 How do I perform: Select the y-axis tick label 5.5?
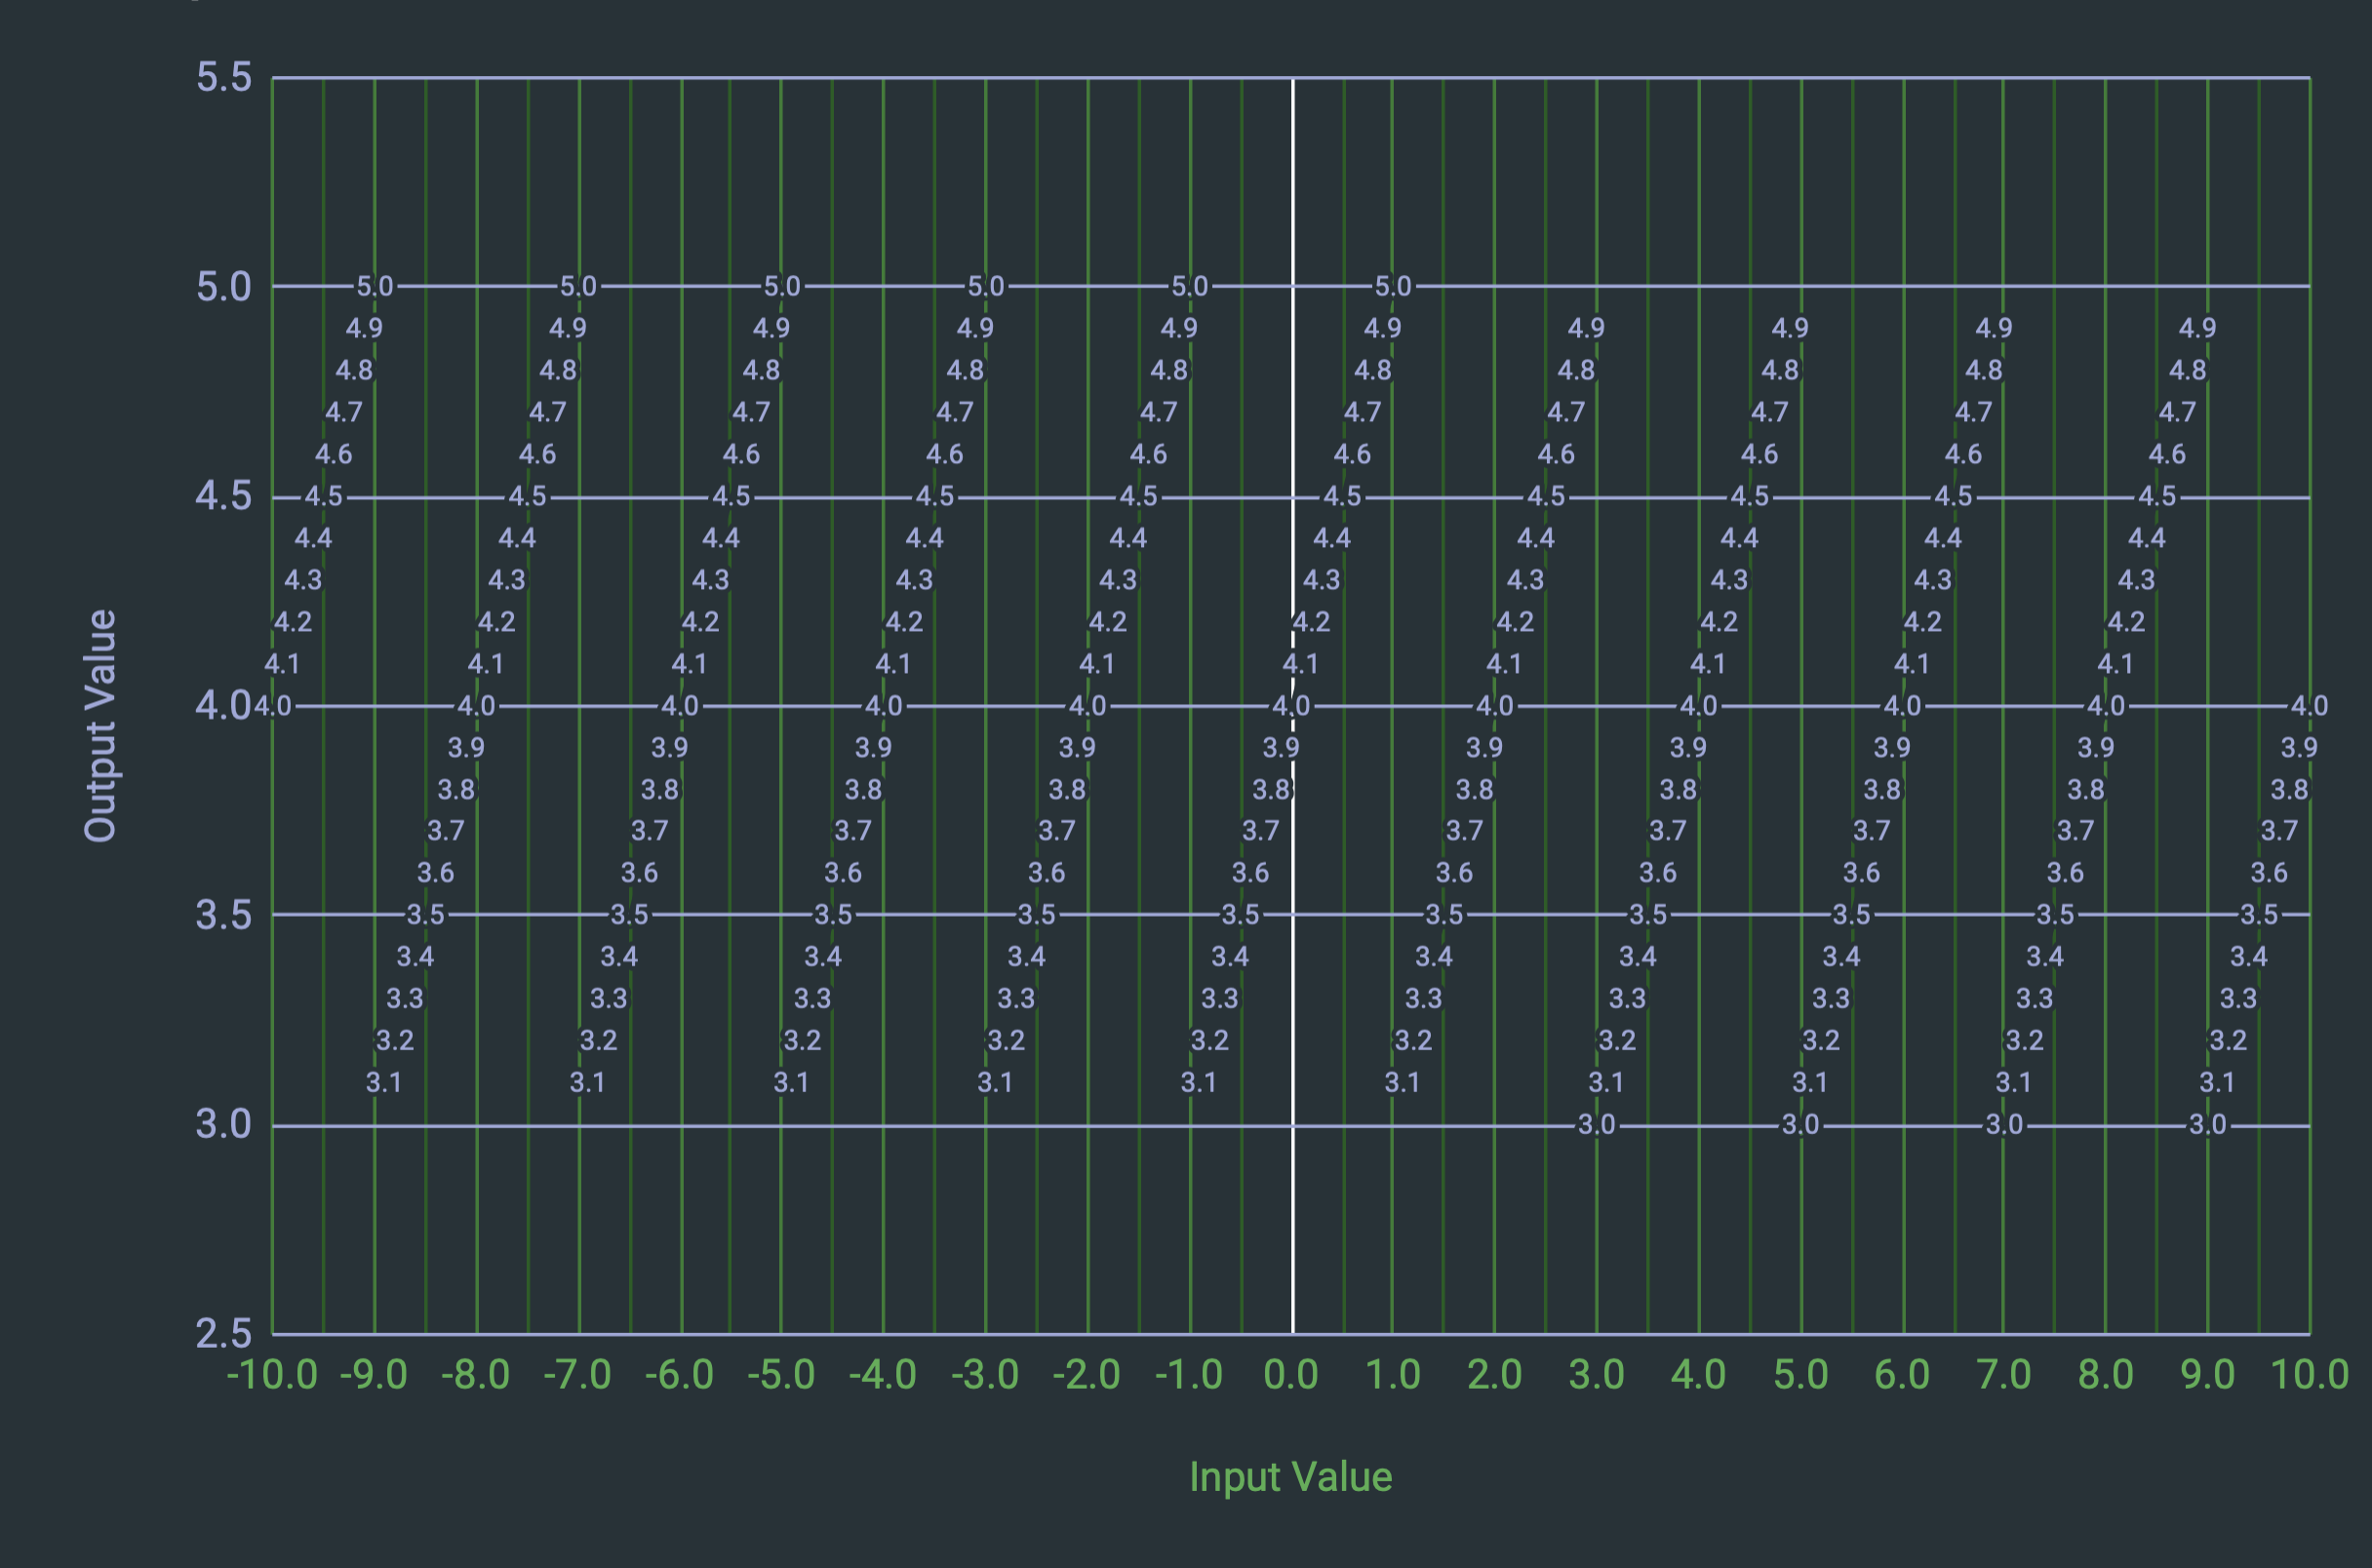(x=224, y=78)
